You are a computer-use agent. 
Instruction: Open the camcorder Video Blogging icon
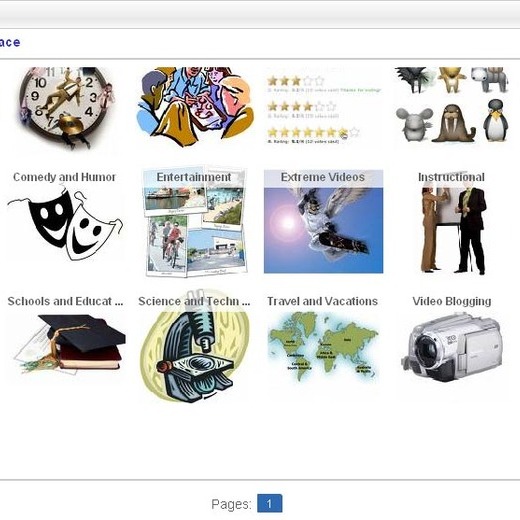452,347
